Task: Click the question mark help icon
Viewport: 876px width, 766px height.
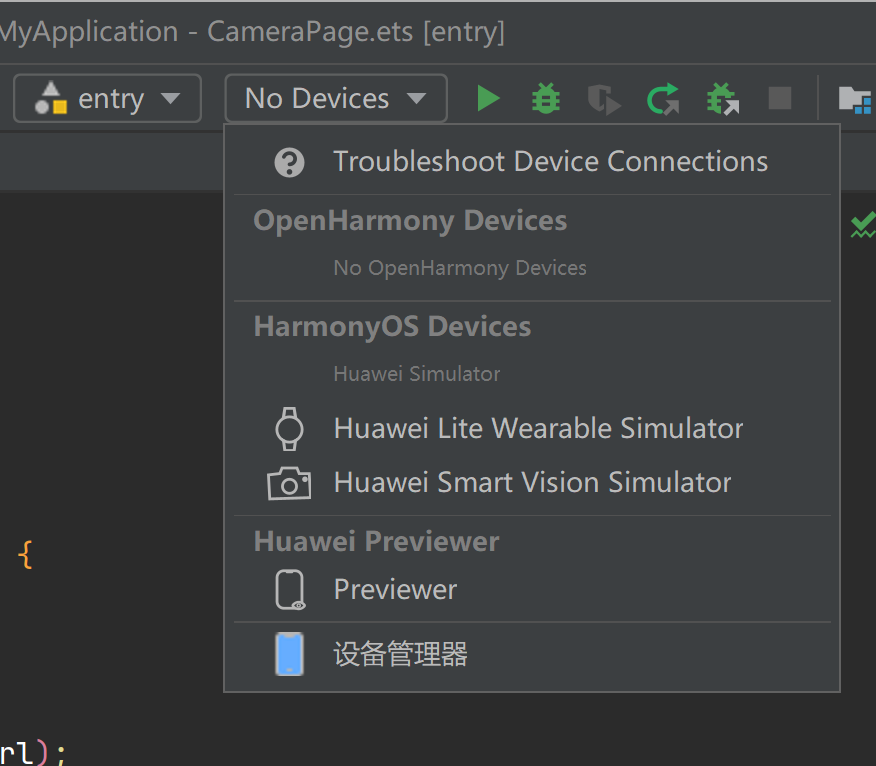Action: tap(289, 163)
